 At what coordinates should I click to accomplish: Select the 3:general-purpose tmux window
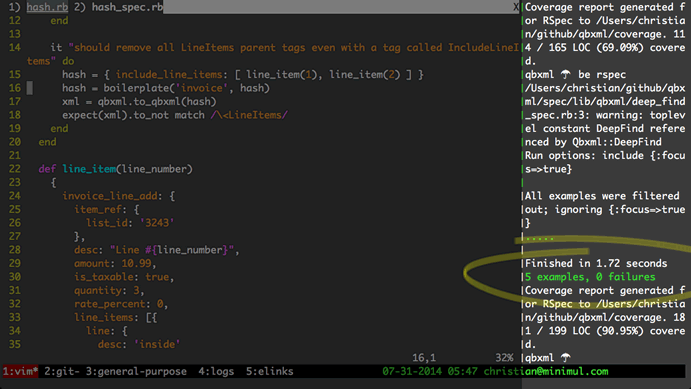point(136,371)
